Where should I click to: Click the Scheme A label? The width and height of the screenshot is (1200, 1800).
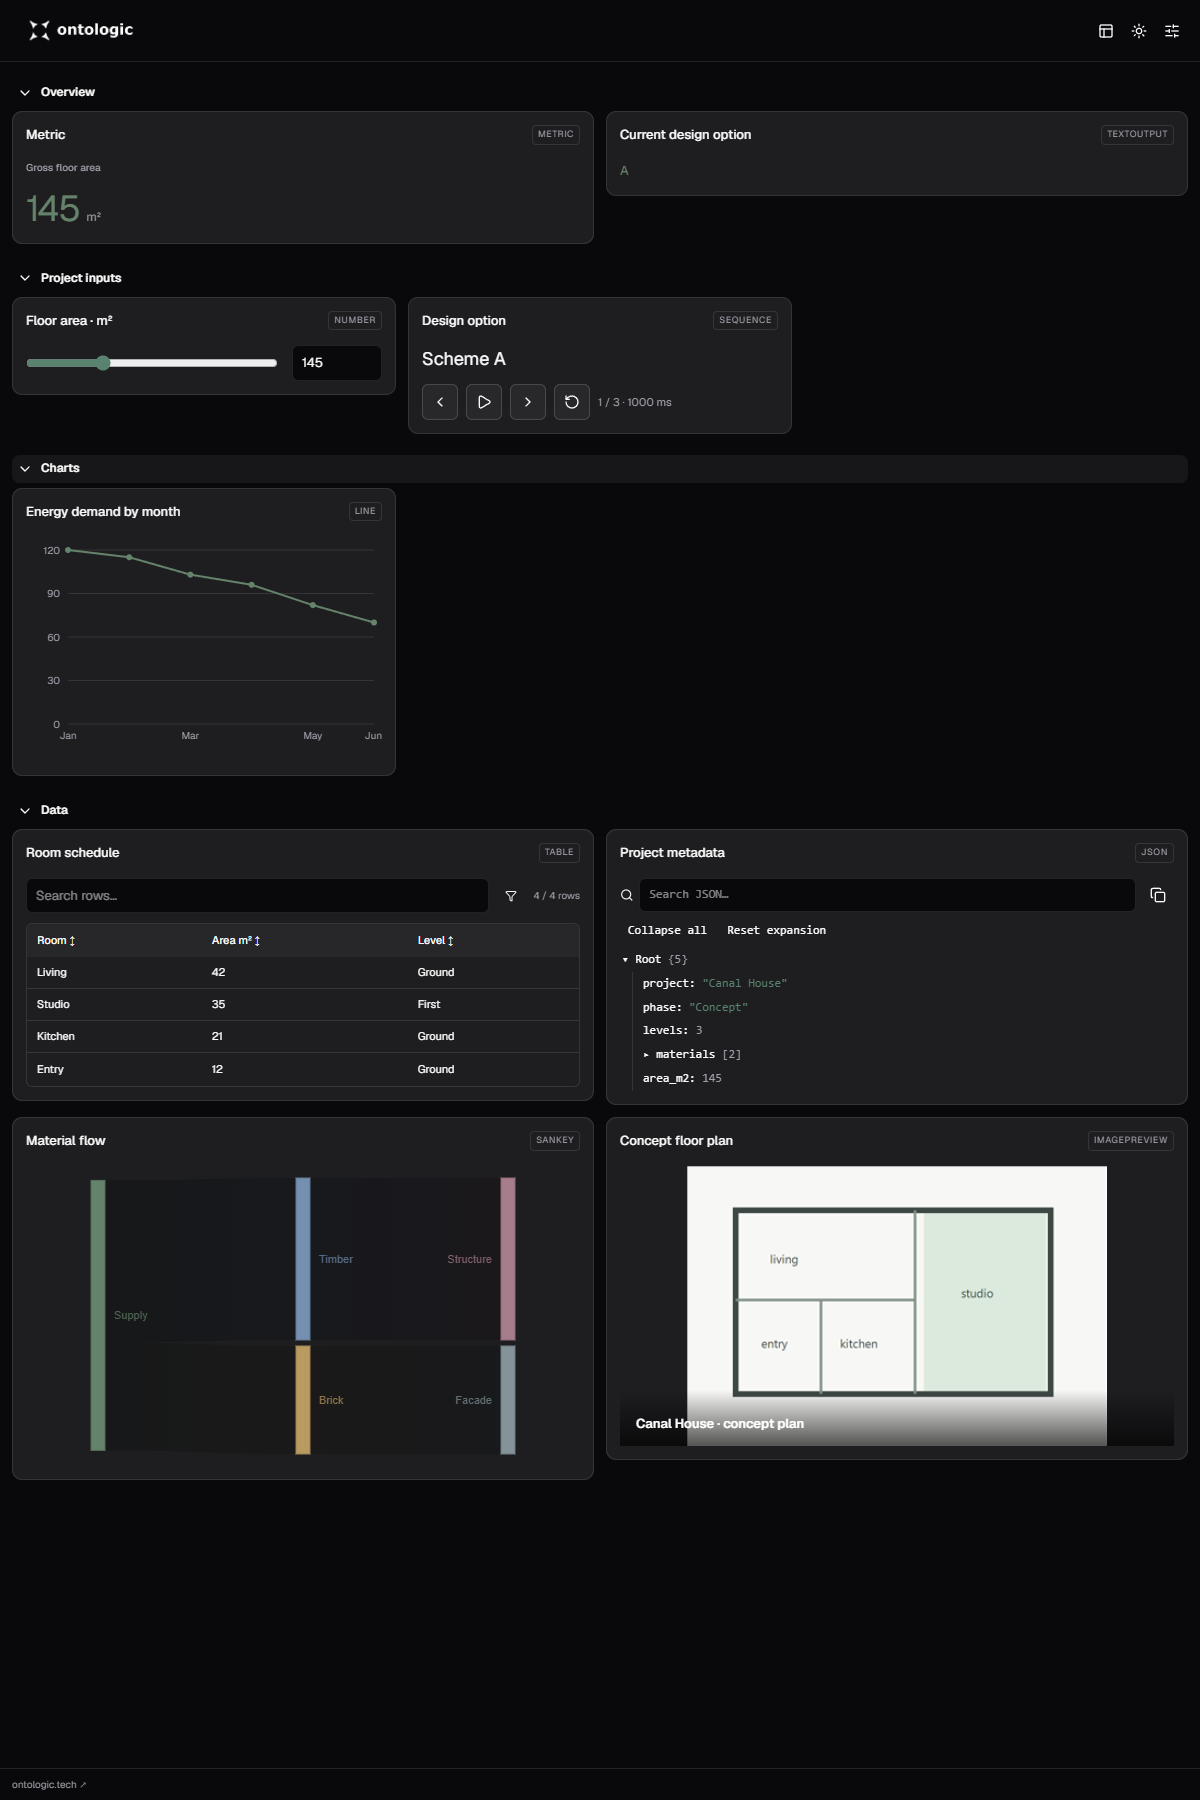click(x=464, y=359)
